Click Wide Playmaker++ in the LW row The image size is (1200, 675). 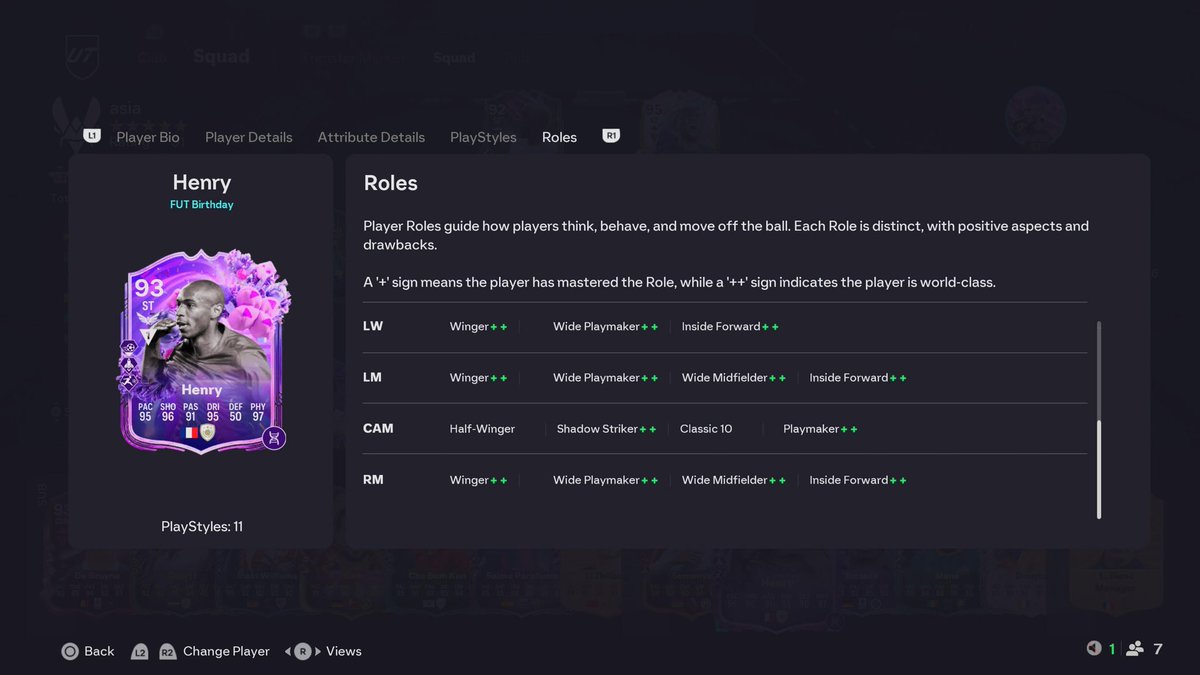(605, 327)
